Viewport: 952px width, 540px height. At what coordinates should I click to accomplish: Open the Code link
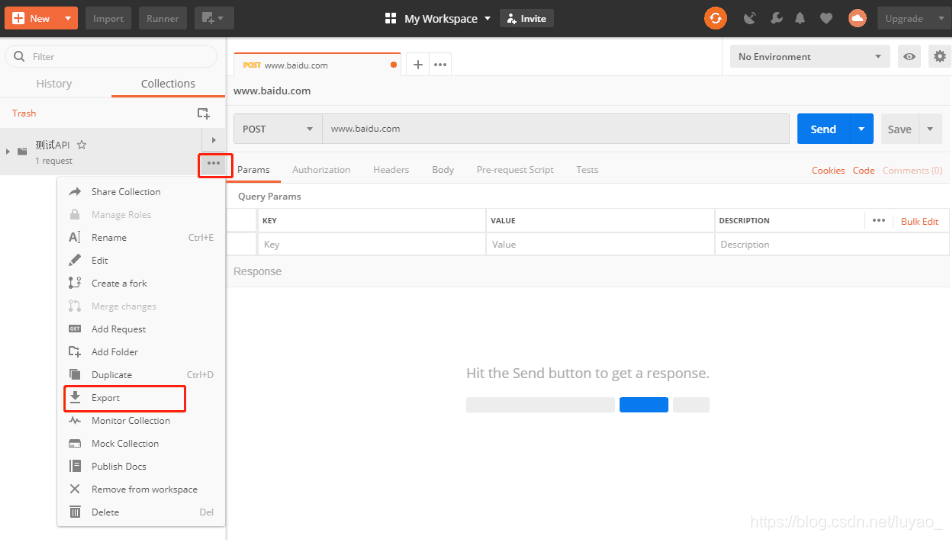pyautogui.click(x=863, y=171)
